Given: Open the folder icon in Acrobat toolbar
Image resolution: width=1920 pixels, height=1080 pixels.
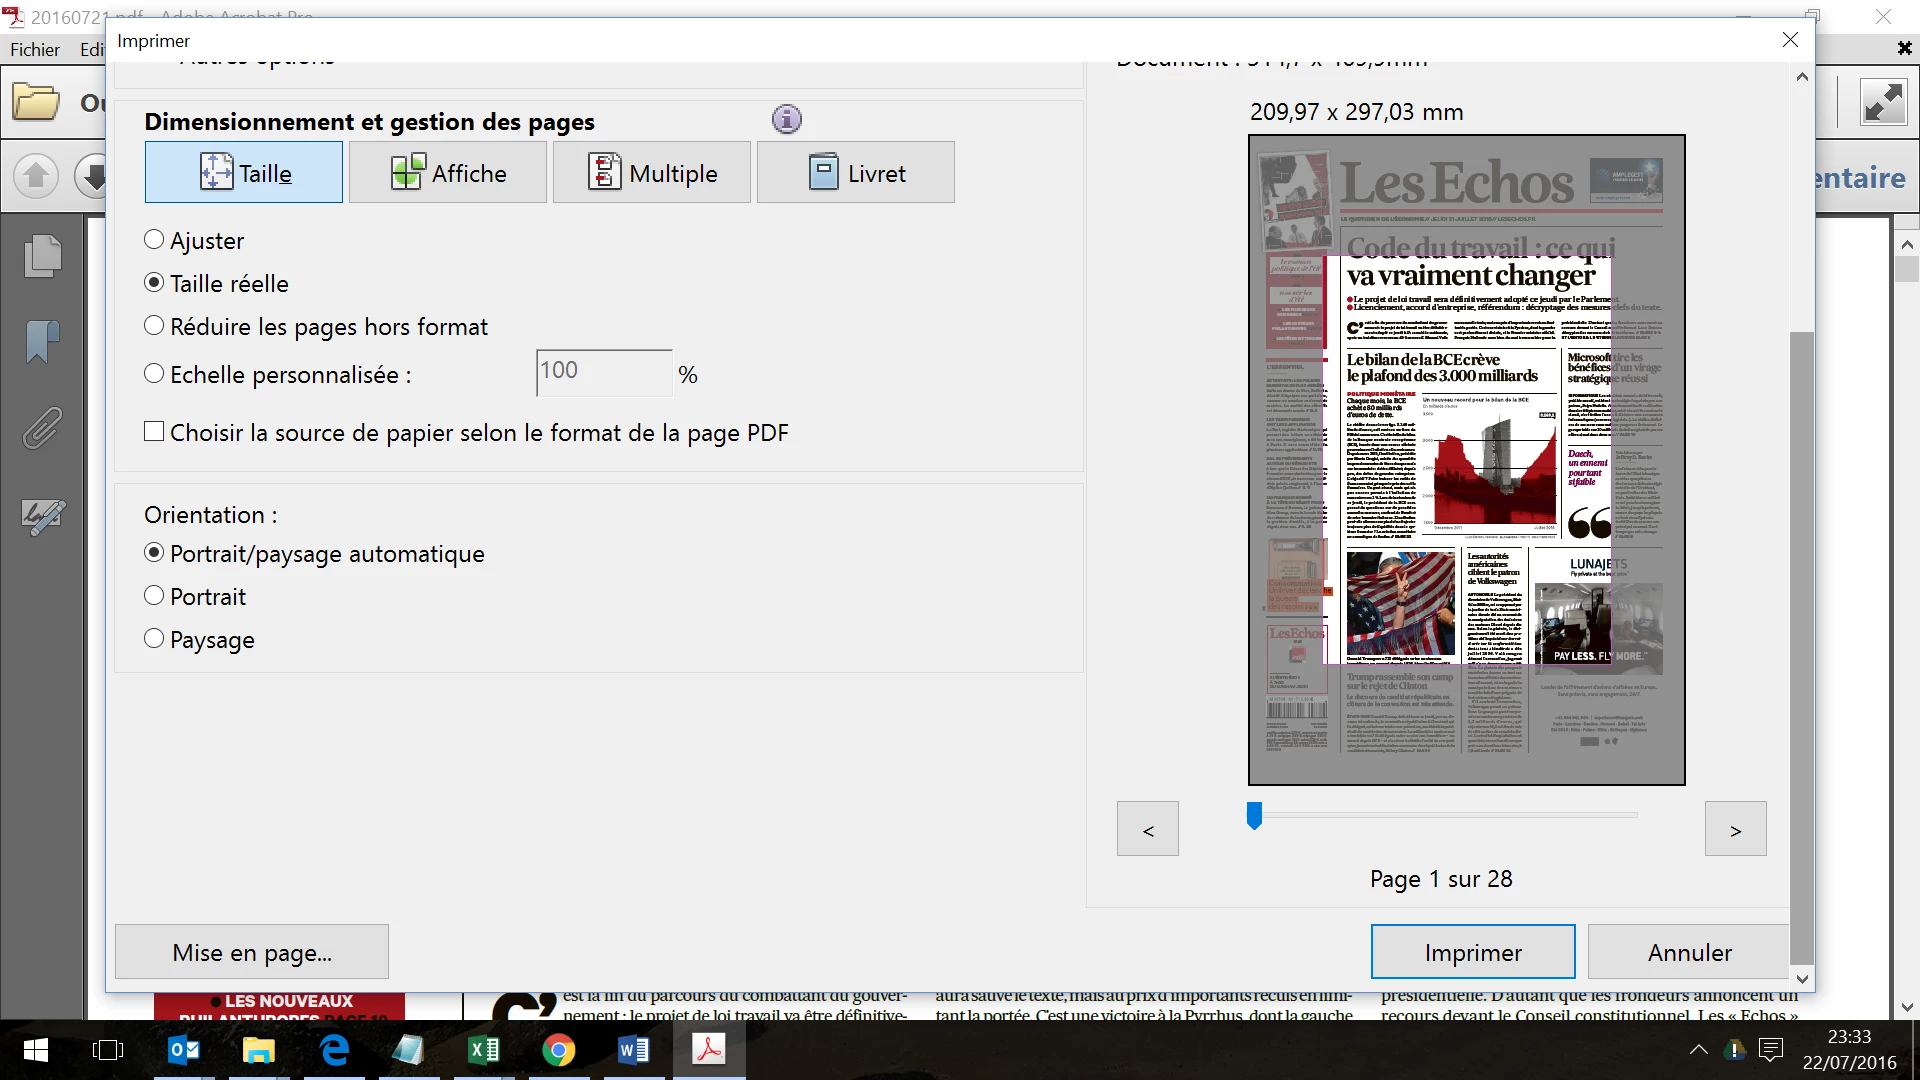Looking at the screenshot, I should [36, 102].
